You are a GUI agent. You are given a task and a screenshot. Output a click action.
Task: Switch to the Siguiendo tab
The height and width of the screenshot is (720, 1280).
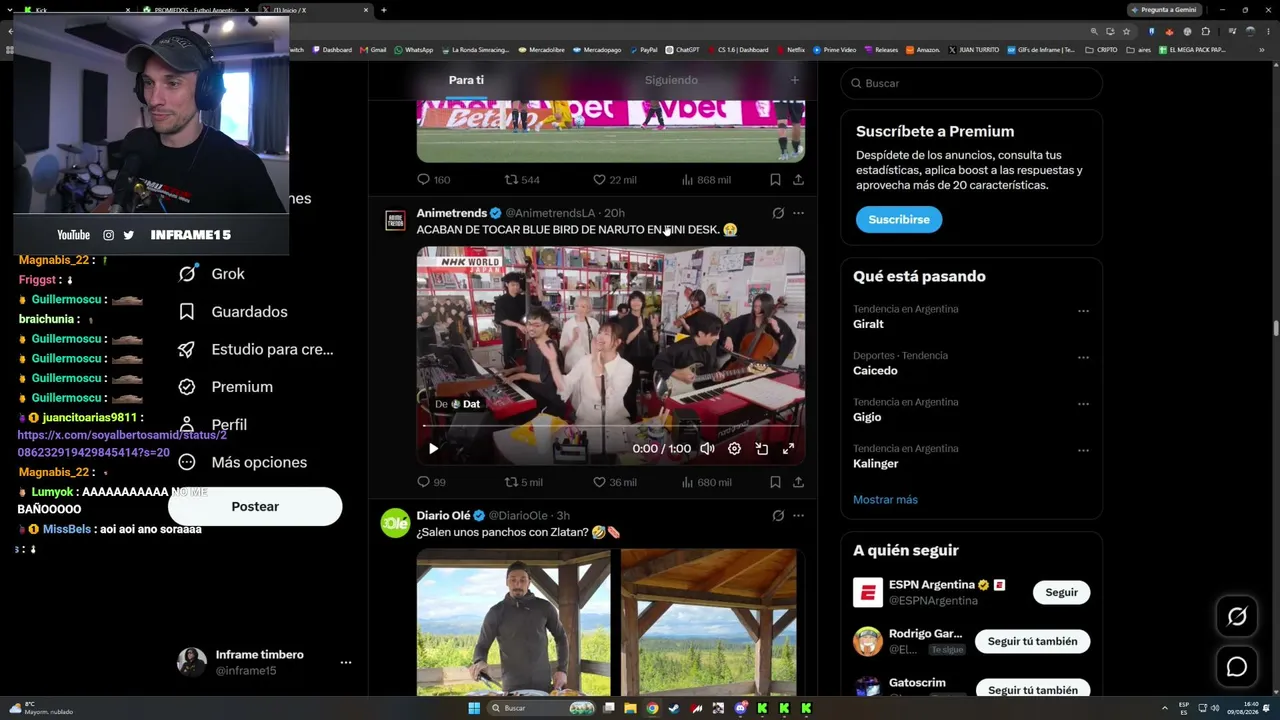click(x=671, y=80)
